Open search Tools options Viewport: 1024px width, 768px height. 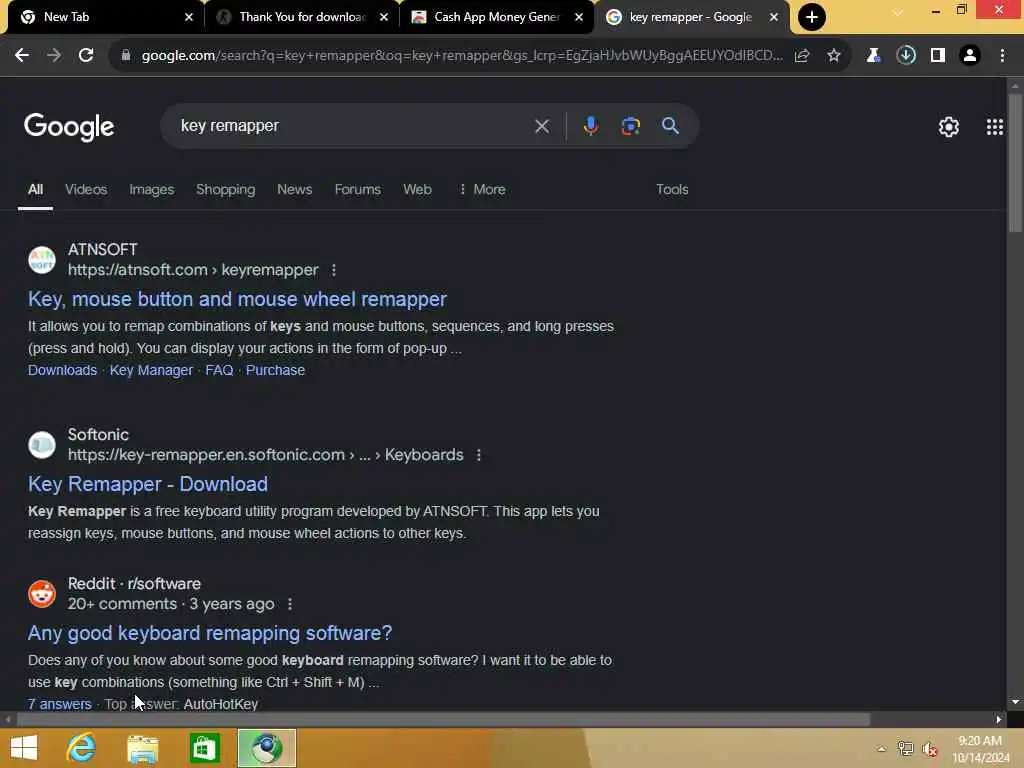pyautogui.click(x=672, y=189)
